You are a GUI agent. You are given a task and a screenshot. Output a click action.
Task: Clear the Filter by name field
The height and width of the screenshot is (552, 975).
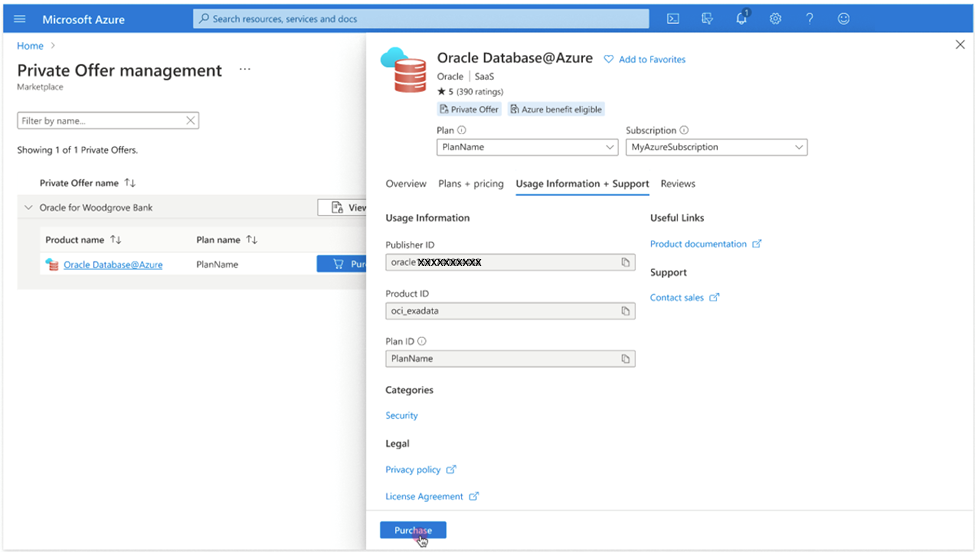pos(190,121)
